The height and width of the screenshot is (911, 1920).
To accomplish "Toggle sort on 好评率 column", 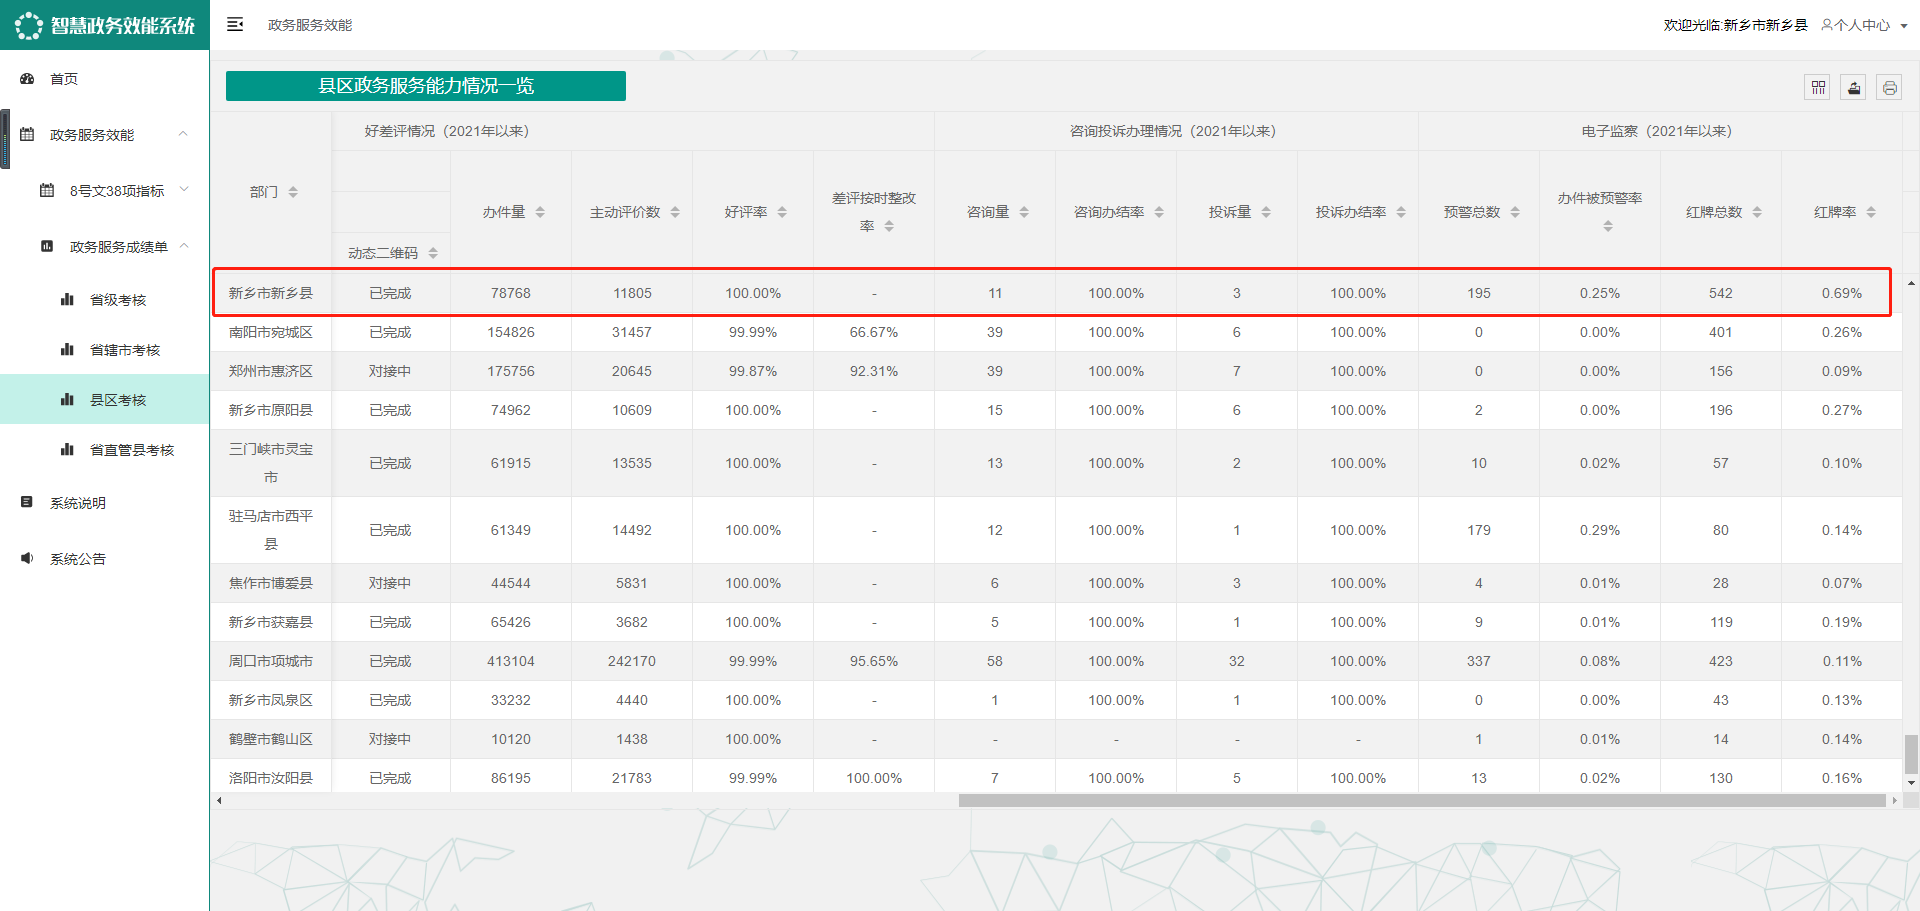I will [x=782, y=212].
